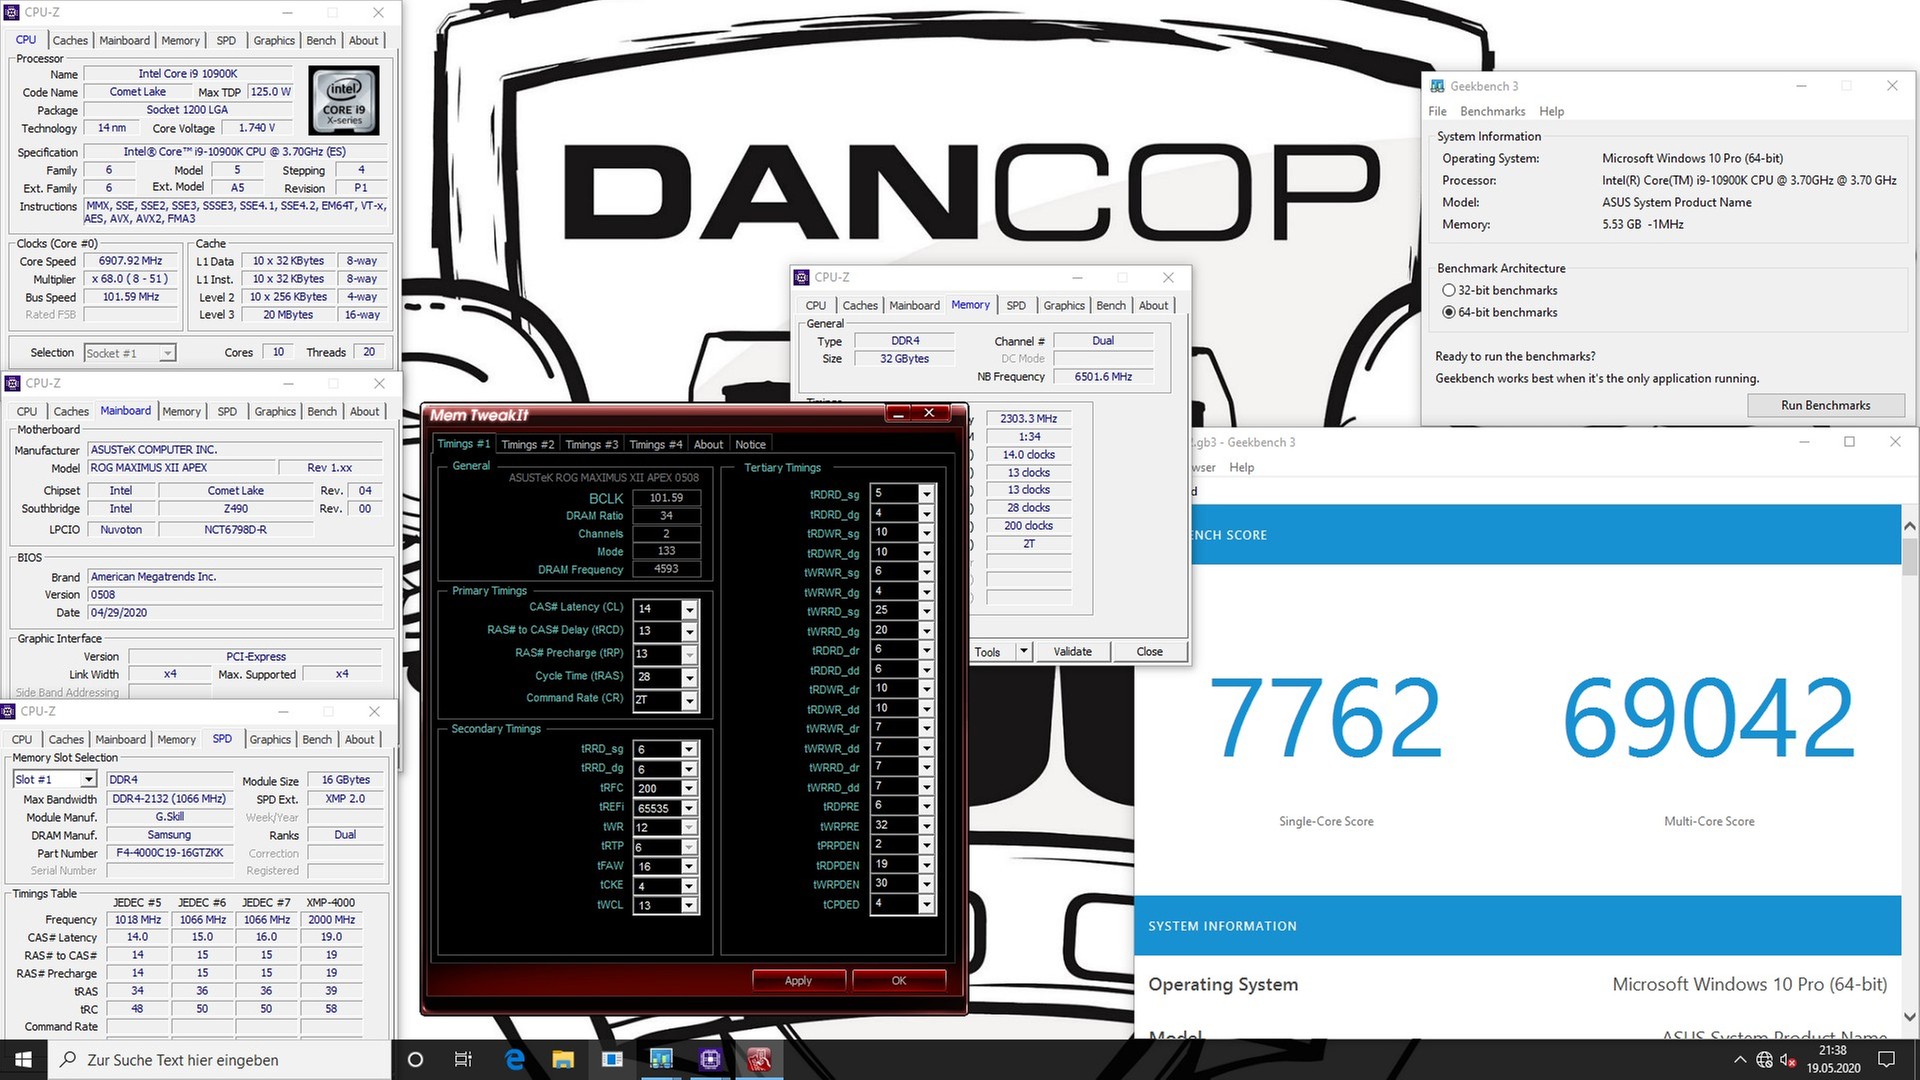This screenshot has width=1920, height=1080.
Task: Close the Mem TweakIt window
Action: coord(929,413)
